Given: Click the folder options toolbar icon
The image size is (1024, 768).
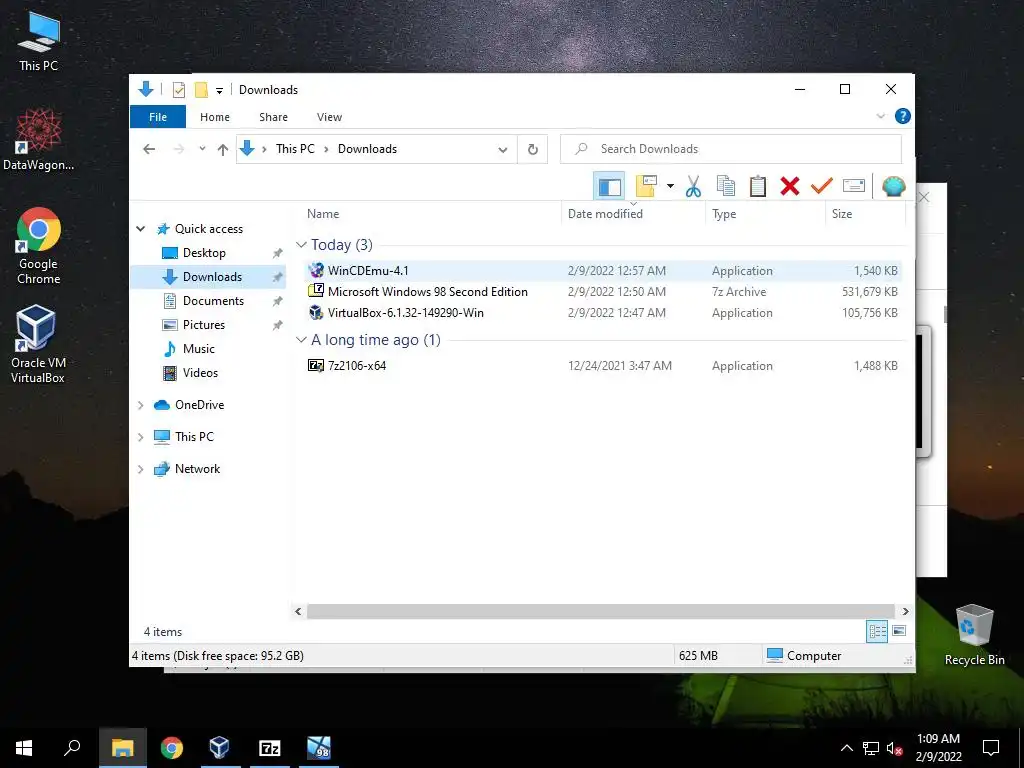Looking at the screenshot, I should (646, 187).
